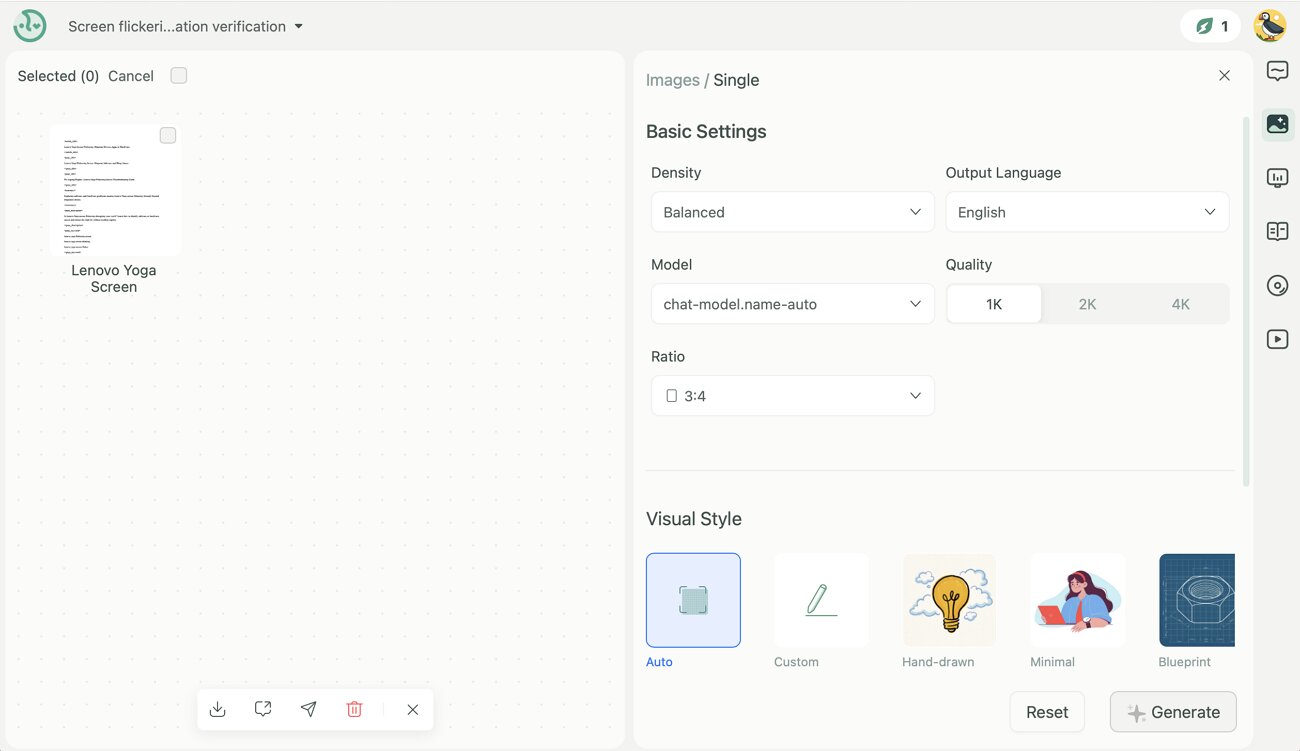The height and width of the screenshot is (751, 1300).
Task: Open the presentation slides sidebar icon
Action: pyautogui.click(x=1277, y=178)
